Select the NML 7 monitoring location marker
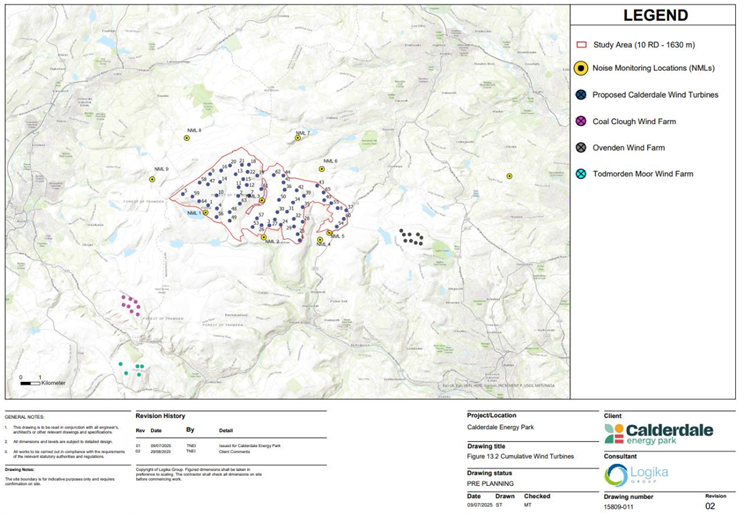This screenshot has width=752, height=513. pyautogui.click(x=296, y=139)
